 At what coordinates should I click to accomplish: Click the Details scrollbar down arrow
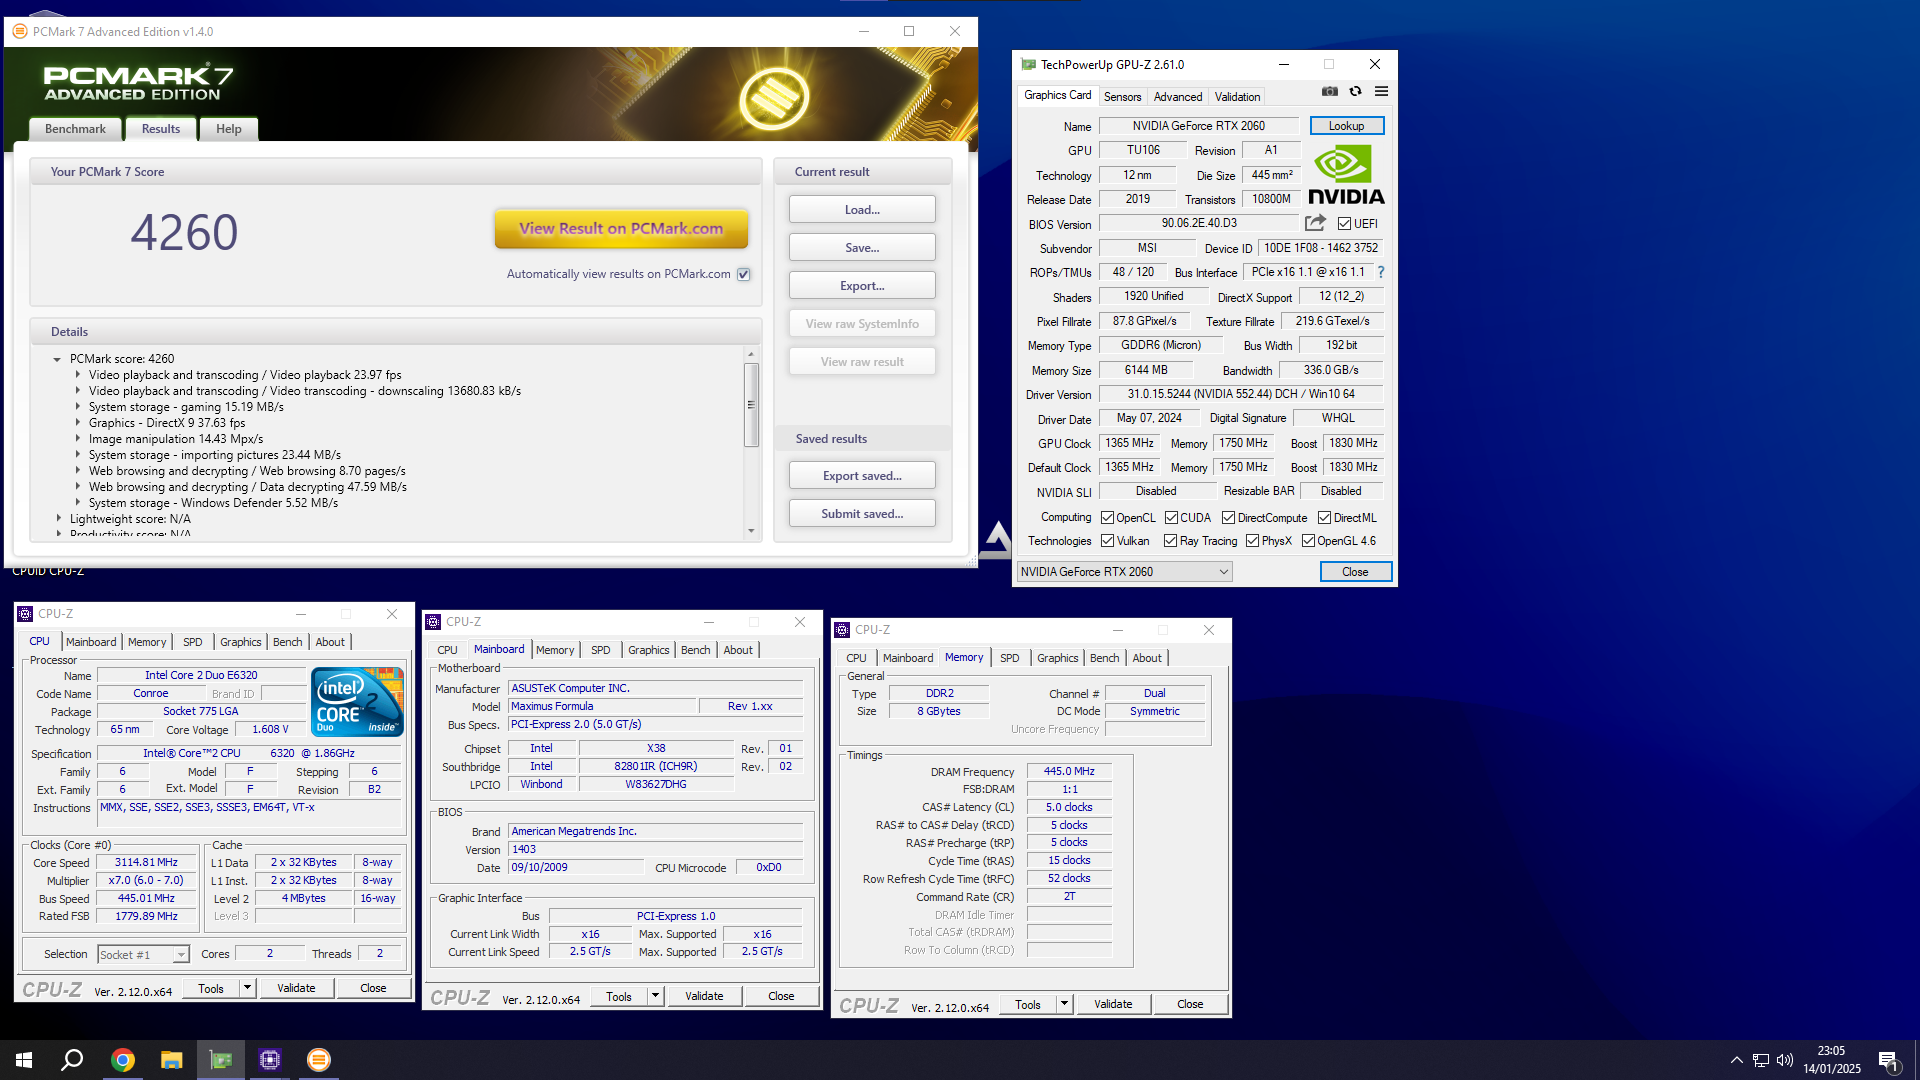click(751, 532)
